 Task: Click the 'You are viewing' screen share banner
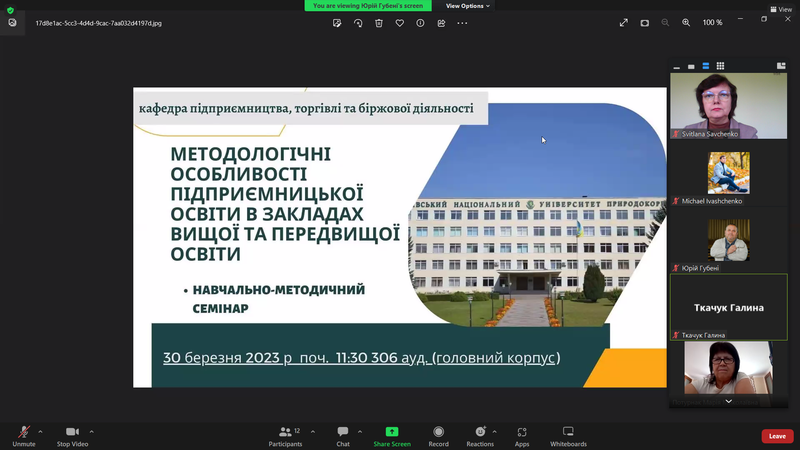click(x=368, y=6)
